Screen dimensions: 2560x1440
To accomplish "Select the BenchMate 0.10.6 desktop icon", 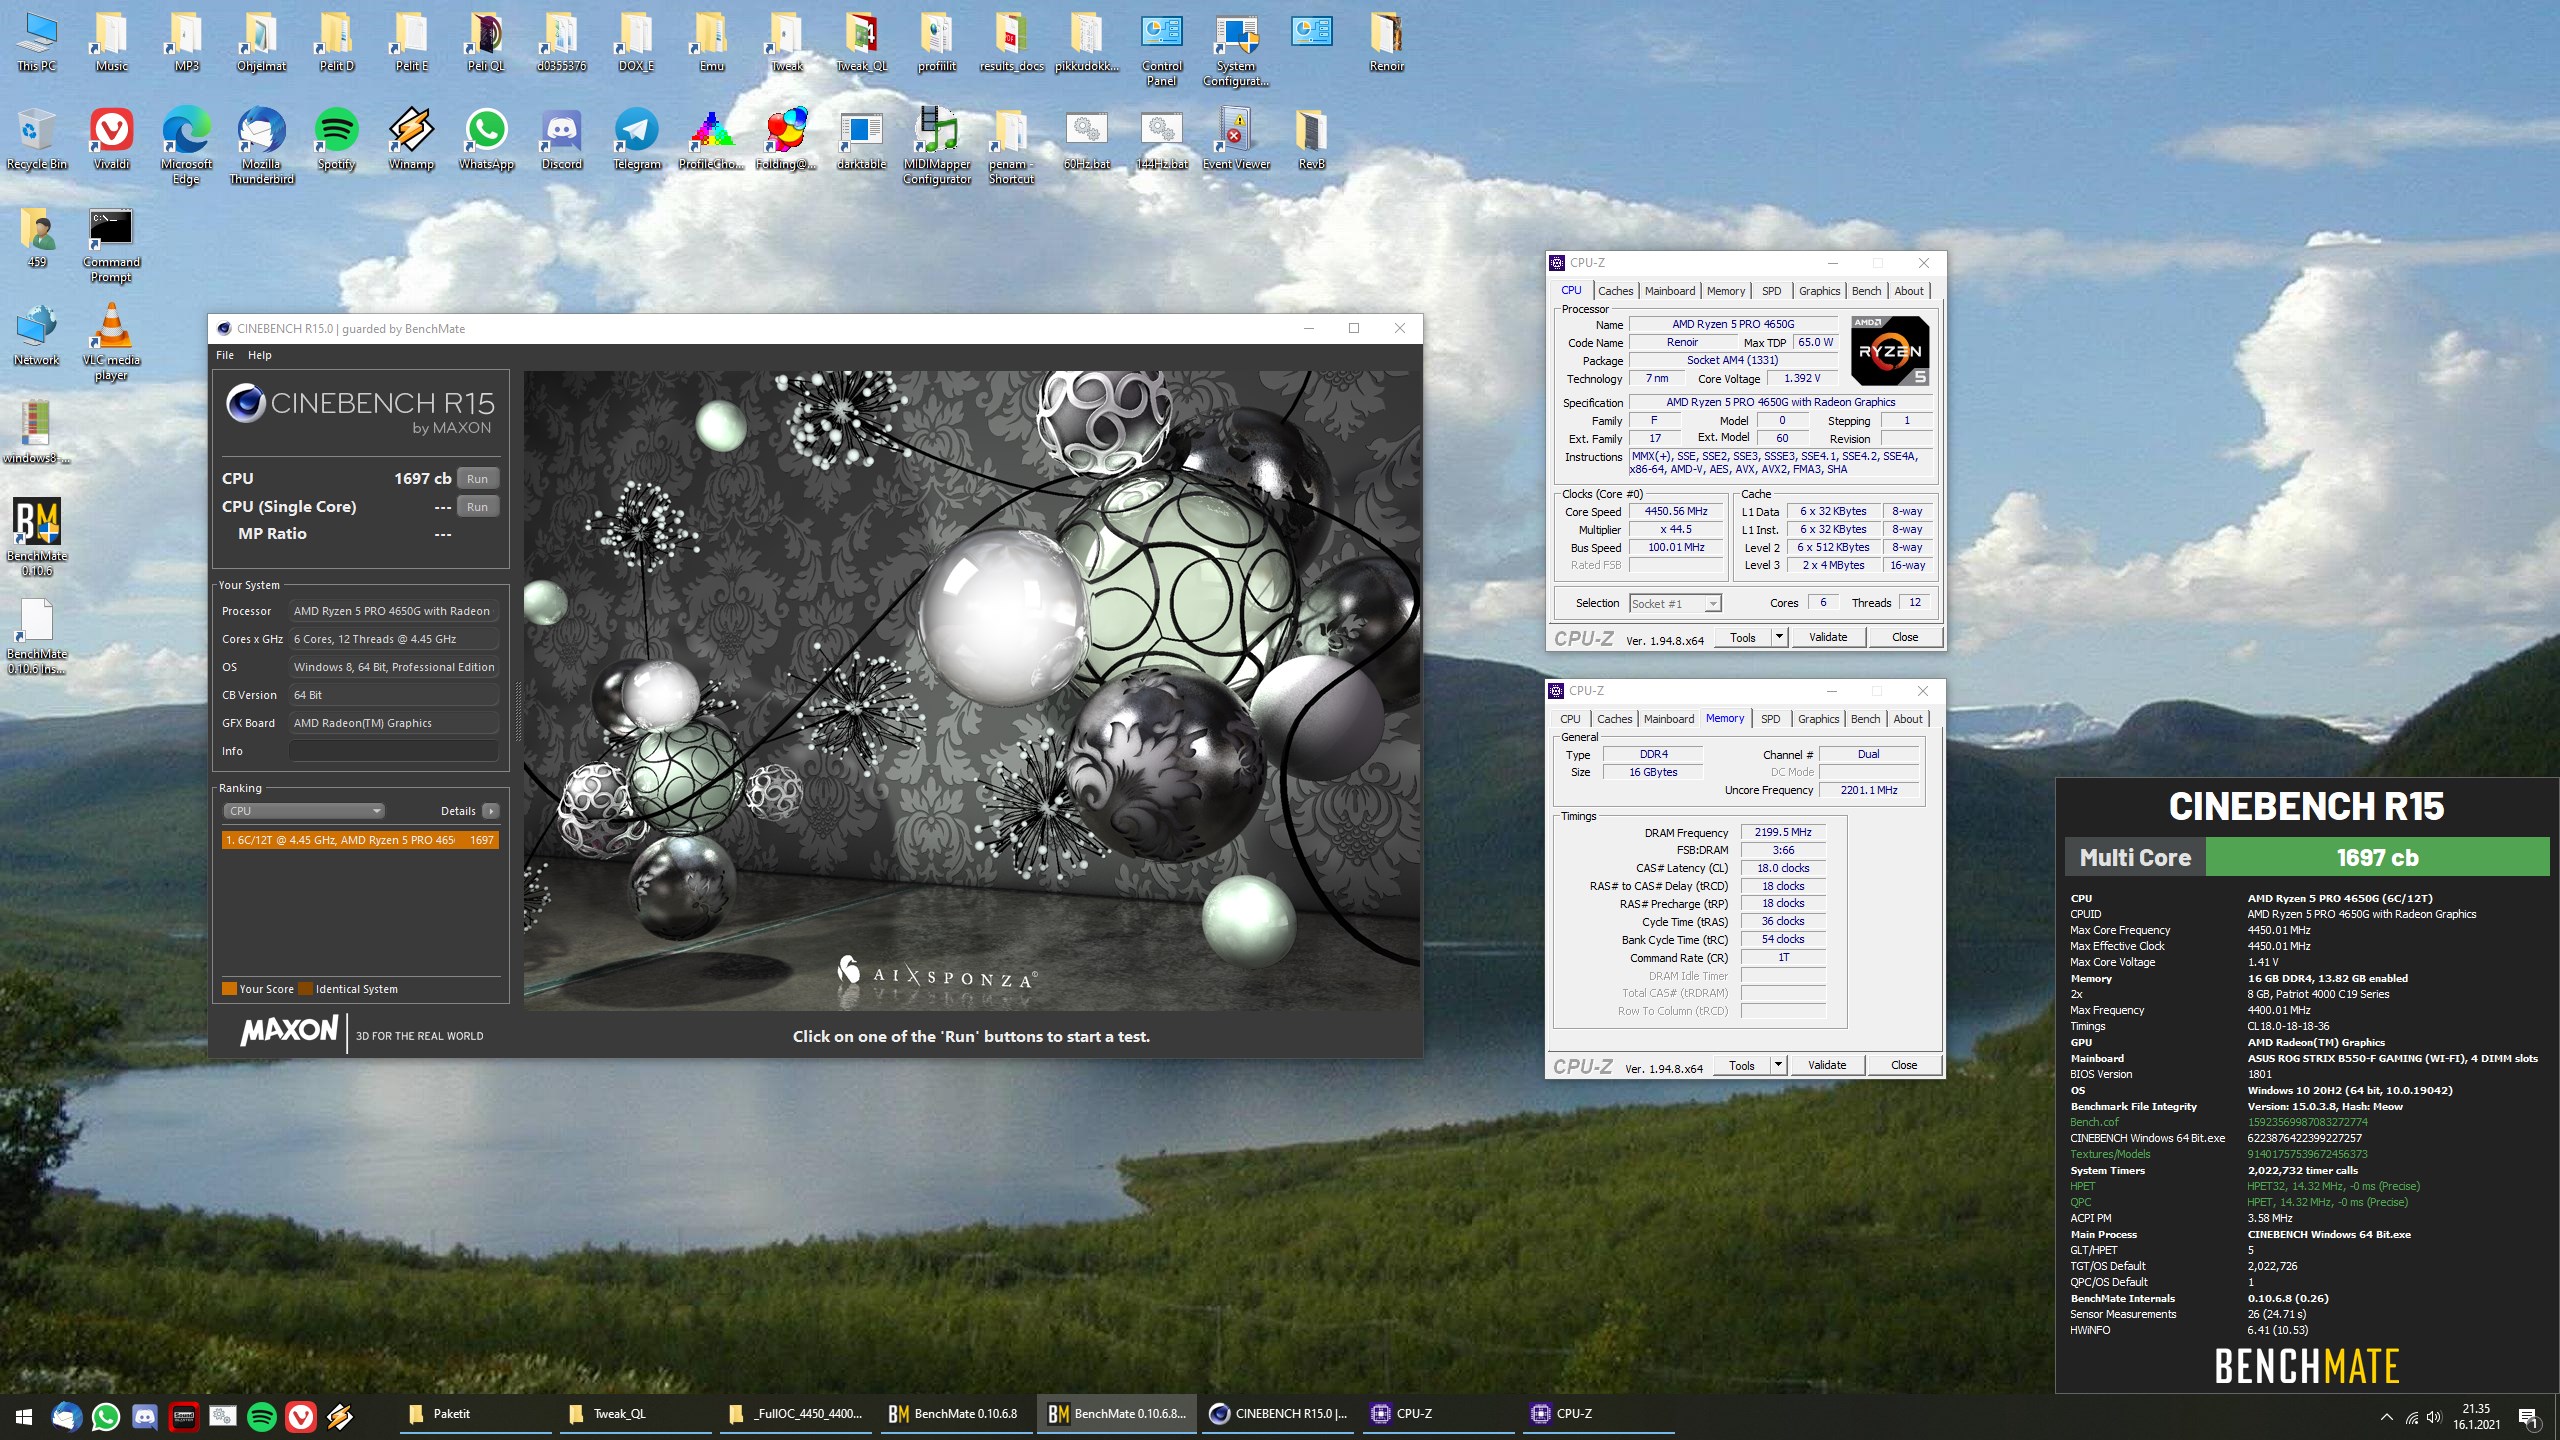I will tap(37, 538).
